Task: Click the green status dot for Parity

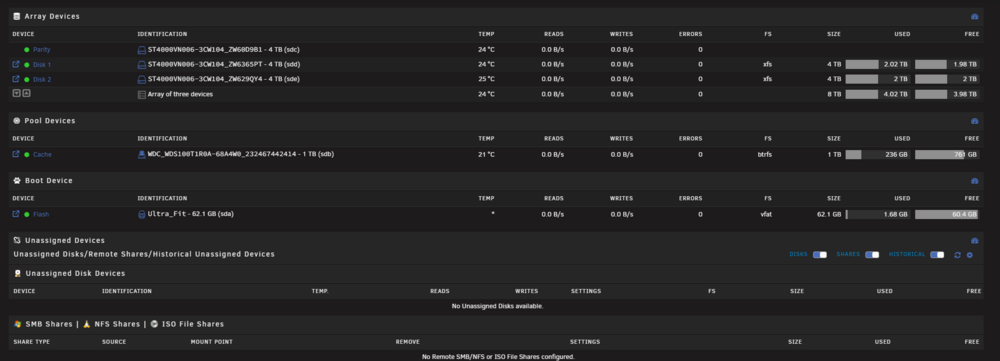Action: pyautogui.click(x=27, y=50)
